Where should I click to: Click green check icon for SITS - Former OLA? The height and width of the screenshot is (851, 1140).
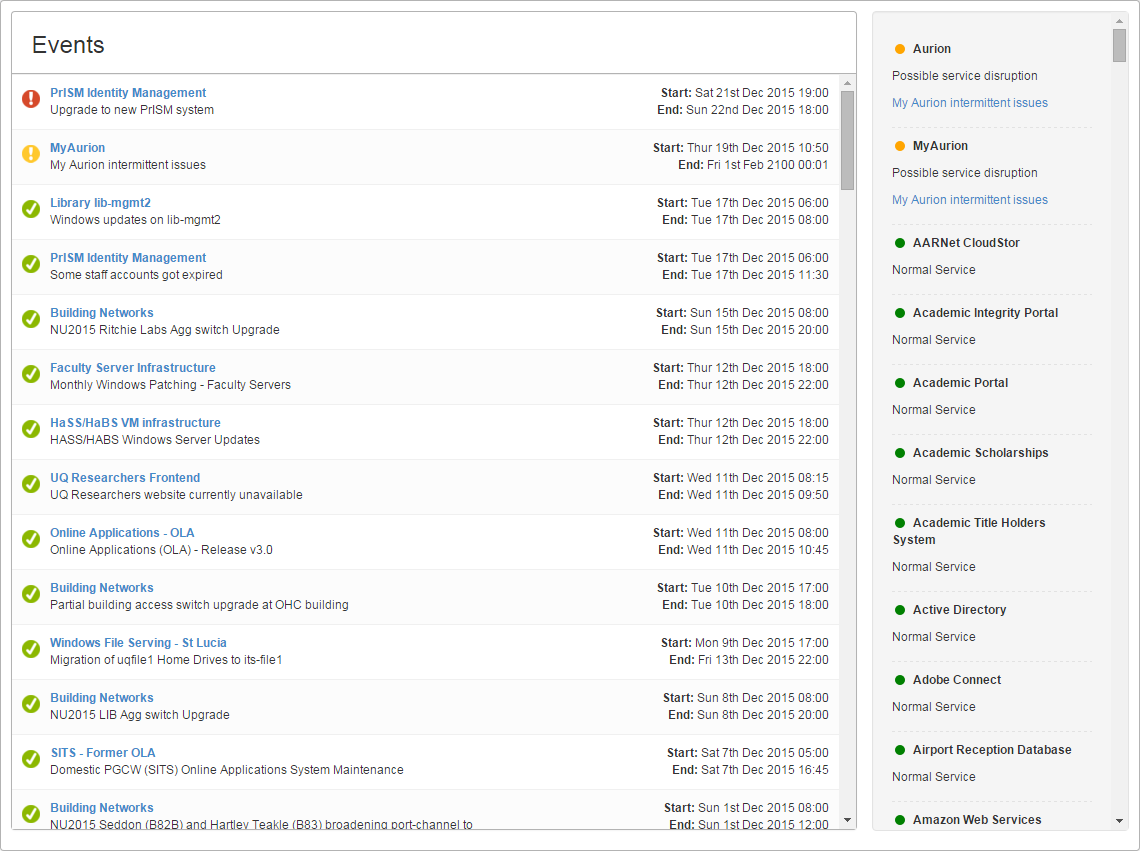point(31,759)
